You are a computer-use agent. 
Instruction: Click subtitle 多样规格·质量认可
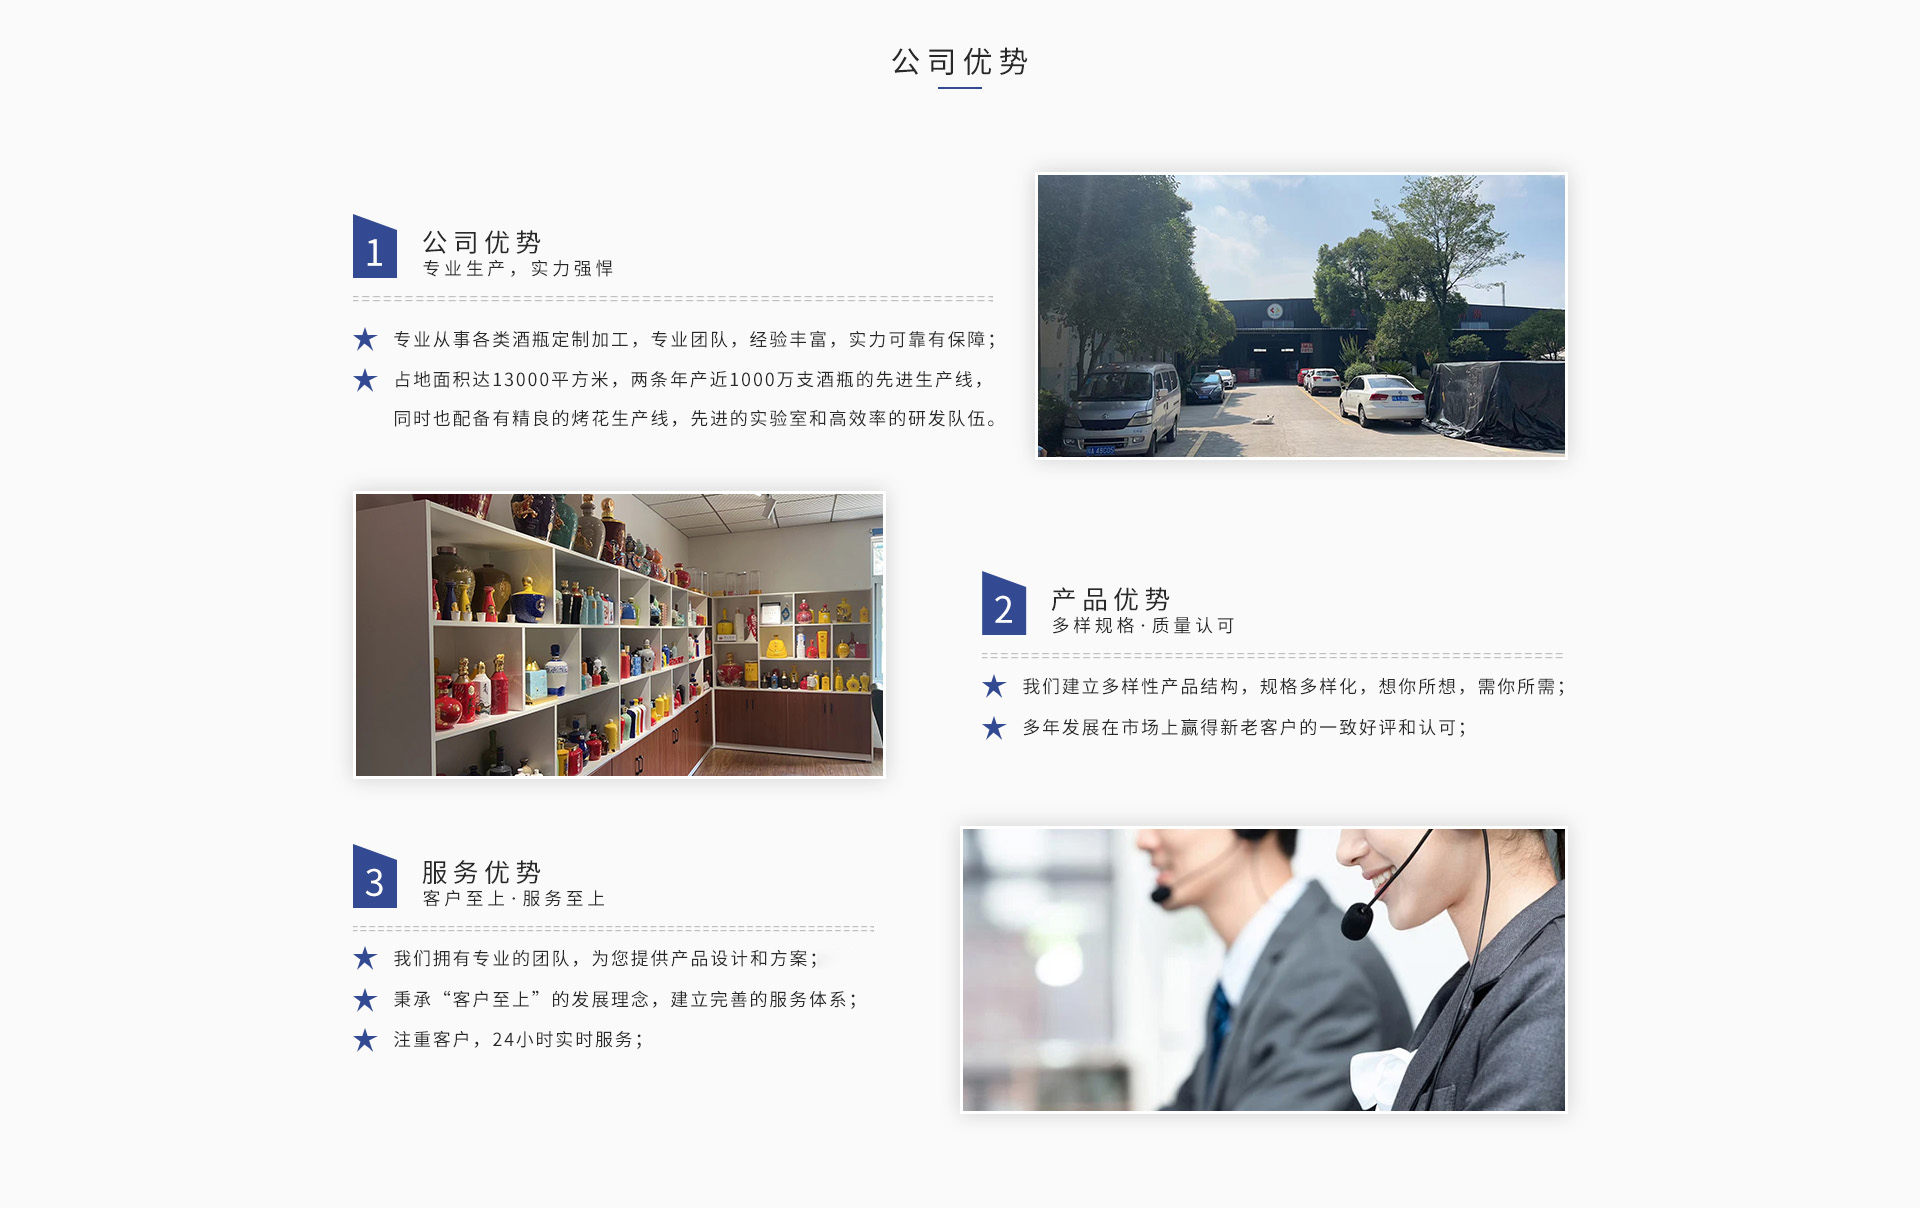[1143, 626]
